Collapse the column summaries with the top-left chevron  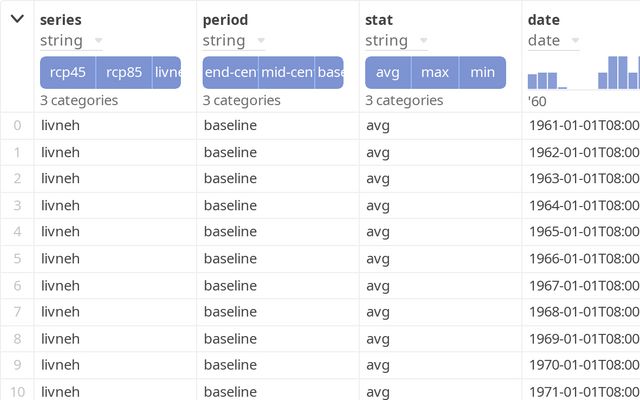pos(17,19)
